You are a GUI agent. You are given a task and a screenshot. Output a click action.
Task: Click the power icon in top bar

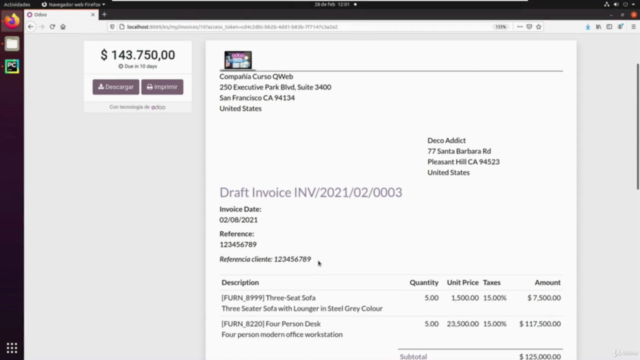point(625,4)
